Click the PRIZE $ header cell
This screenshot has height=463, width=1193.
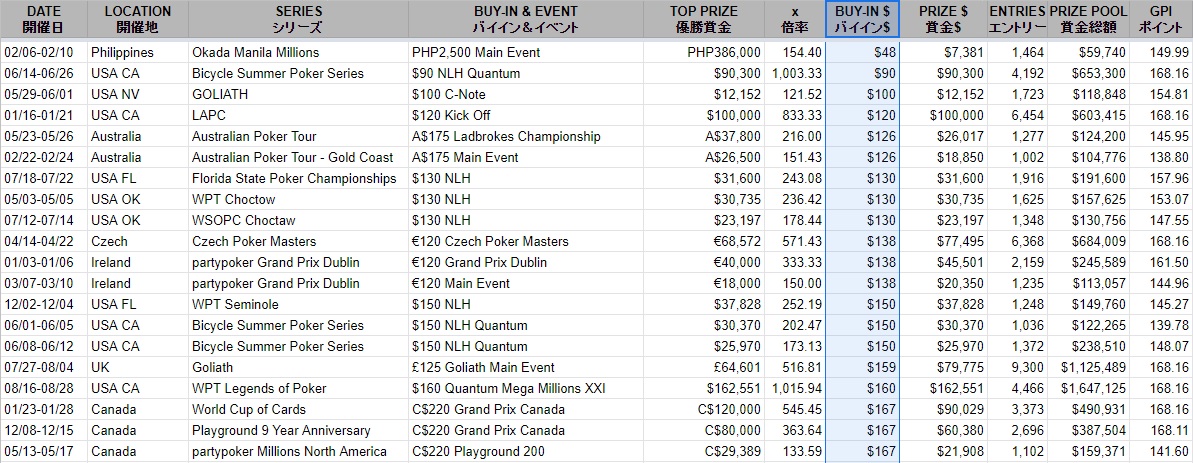coord(943,19)
